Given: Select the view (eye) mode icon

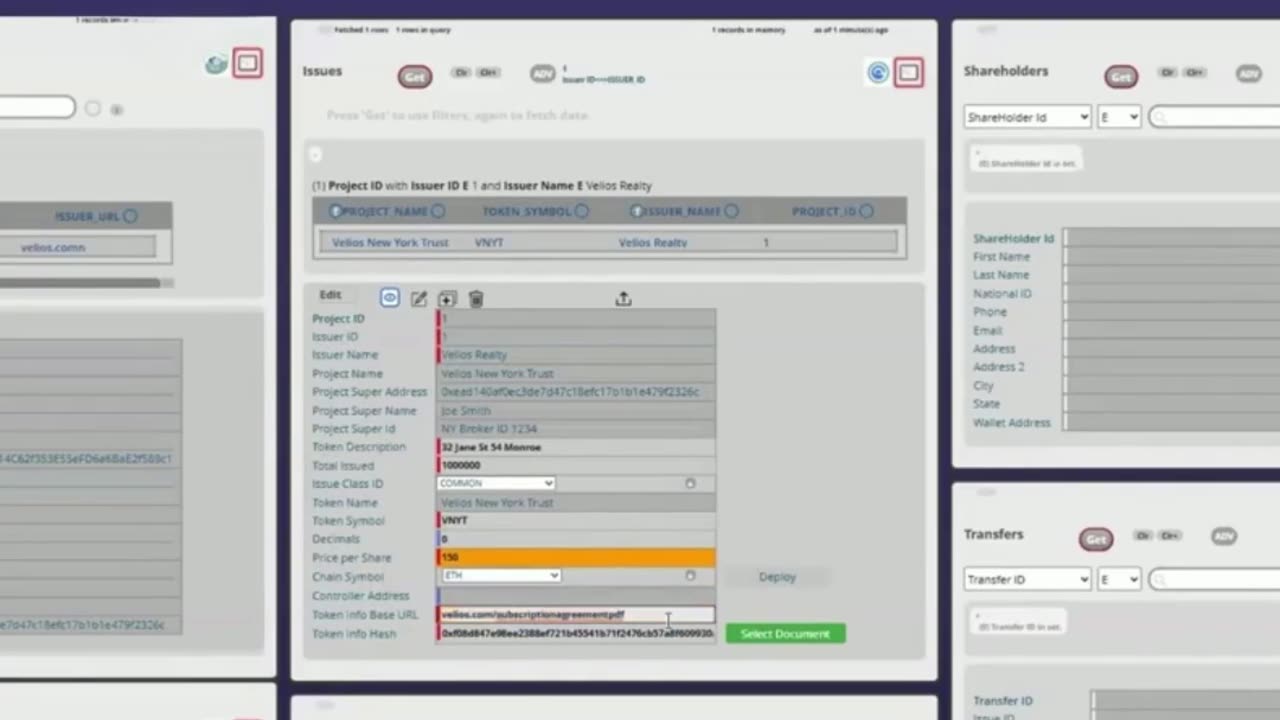Looking at the screenshot, I should click(x=390, y=298).
